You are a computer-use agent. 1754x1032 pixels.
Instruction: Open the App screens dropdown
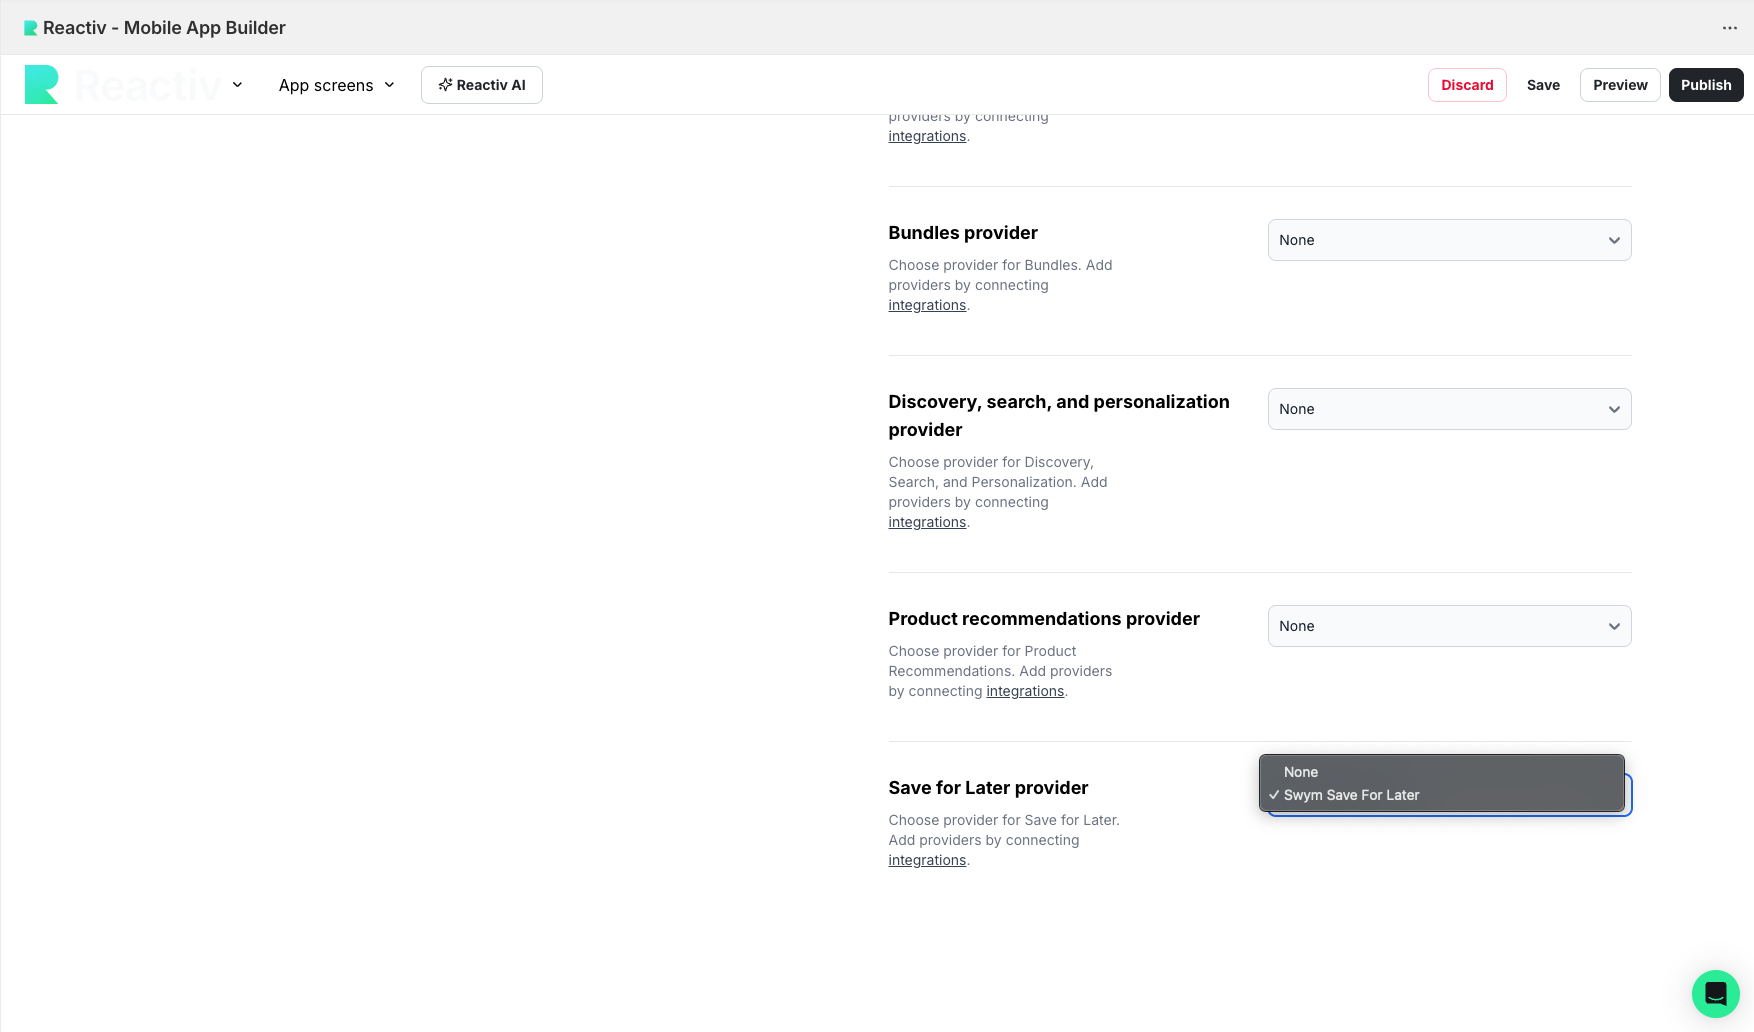pos(336,85)
